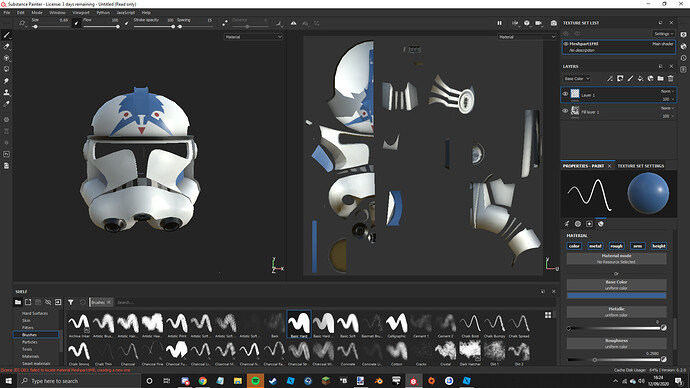Screen dimensions: 690x388
Task: Select the Polygon Fill tool
Action: tap(6, 69)
